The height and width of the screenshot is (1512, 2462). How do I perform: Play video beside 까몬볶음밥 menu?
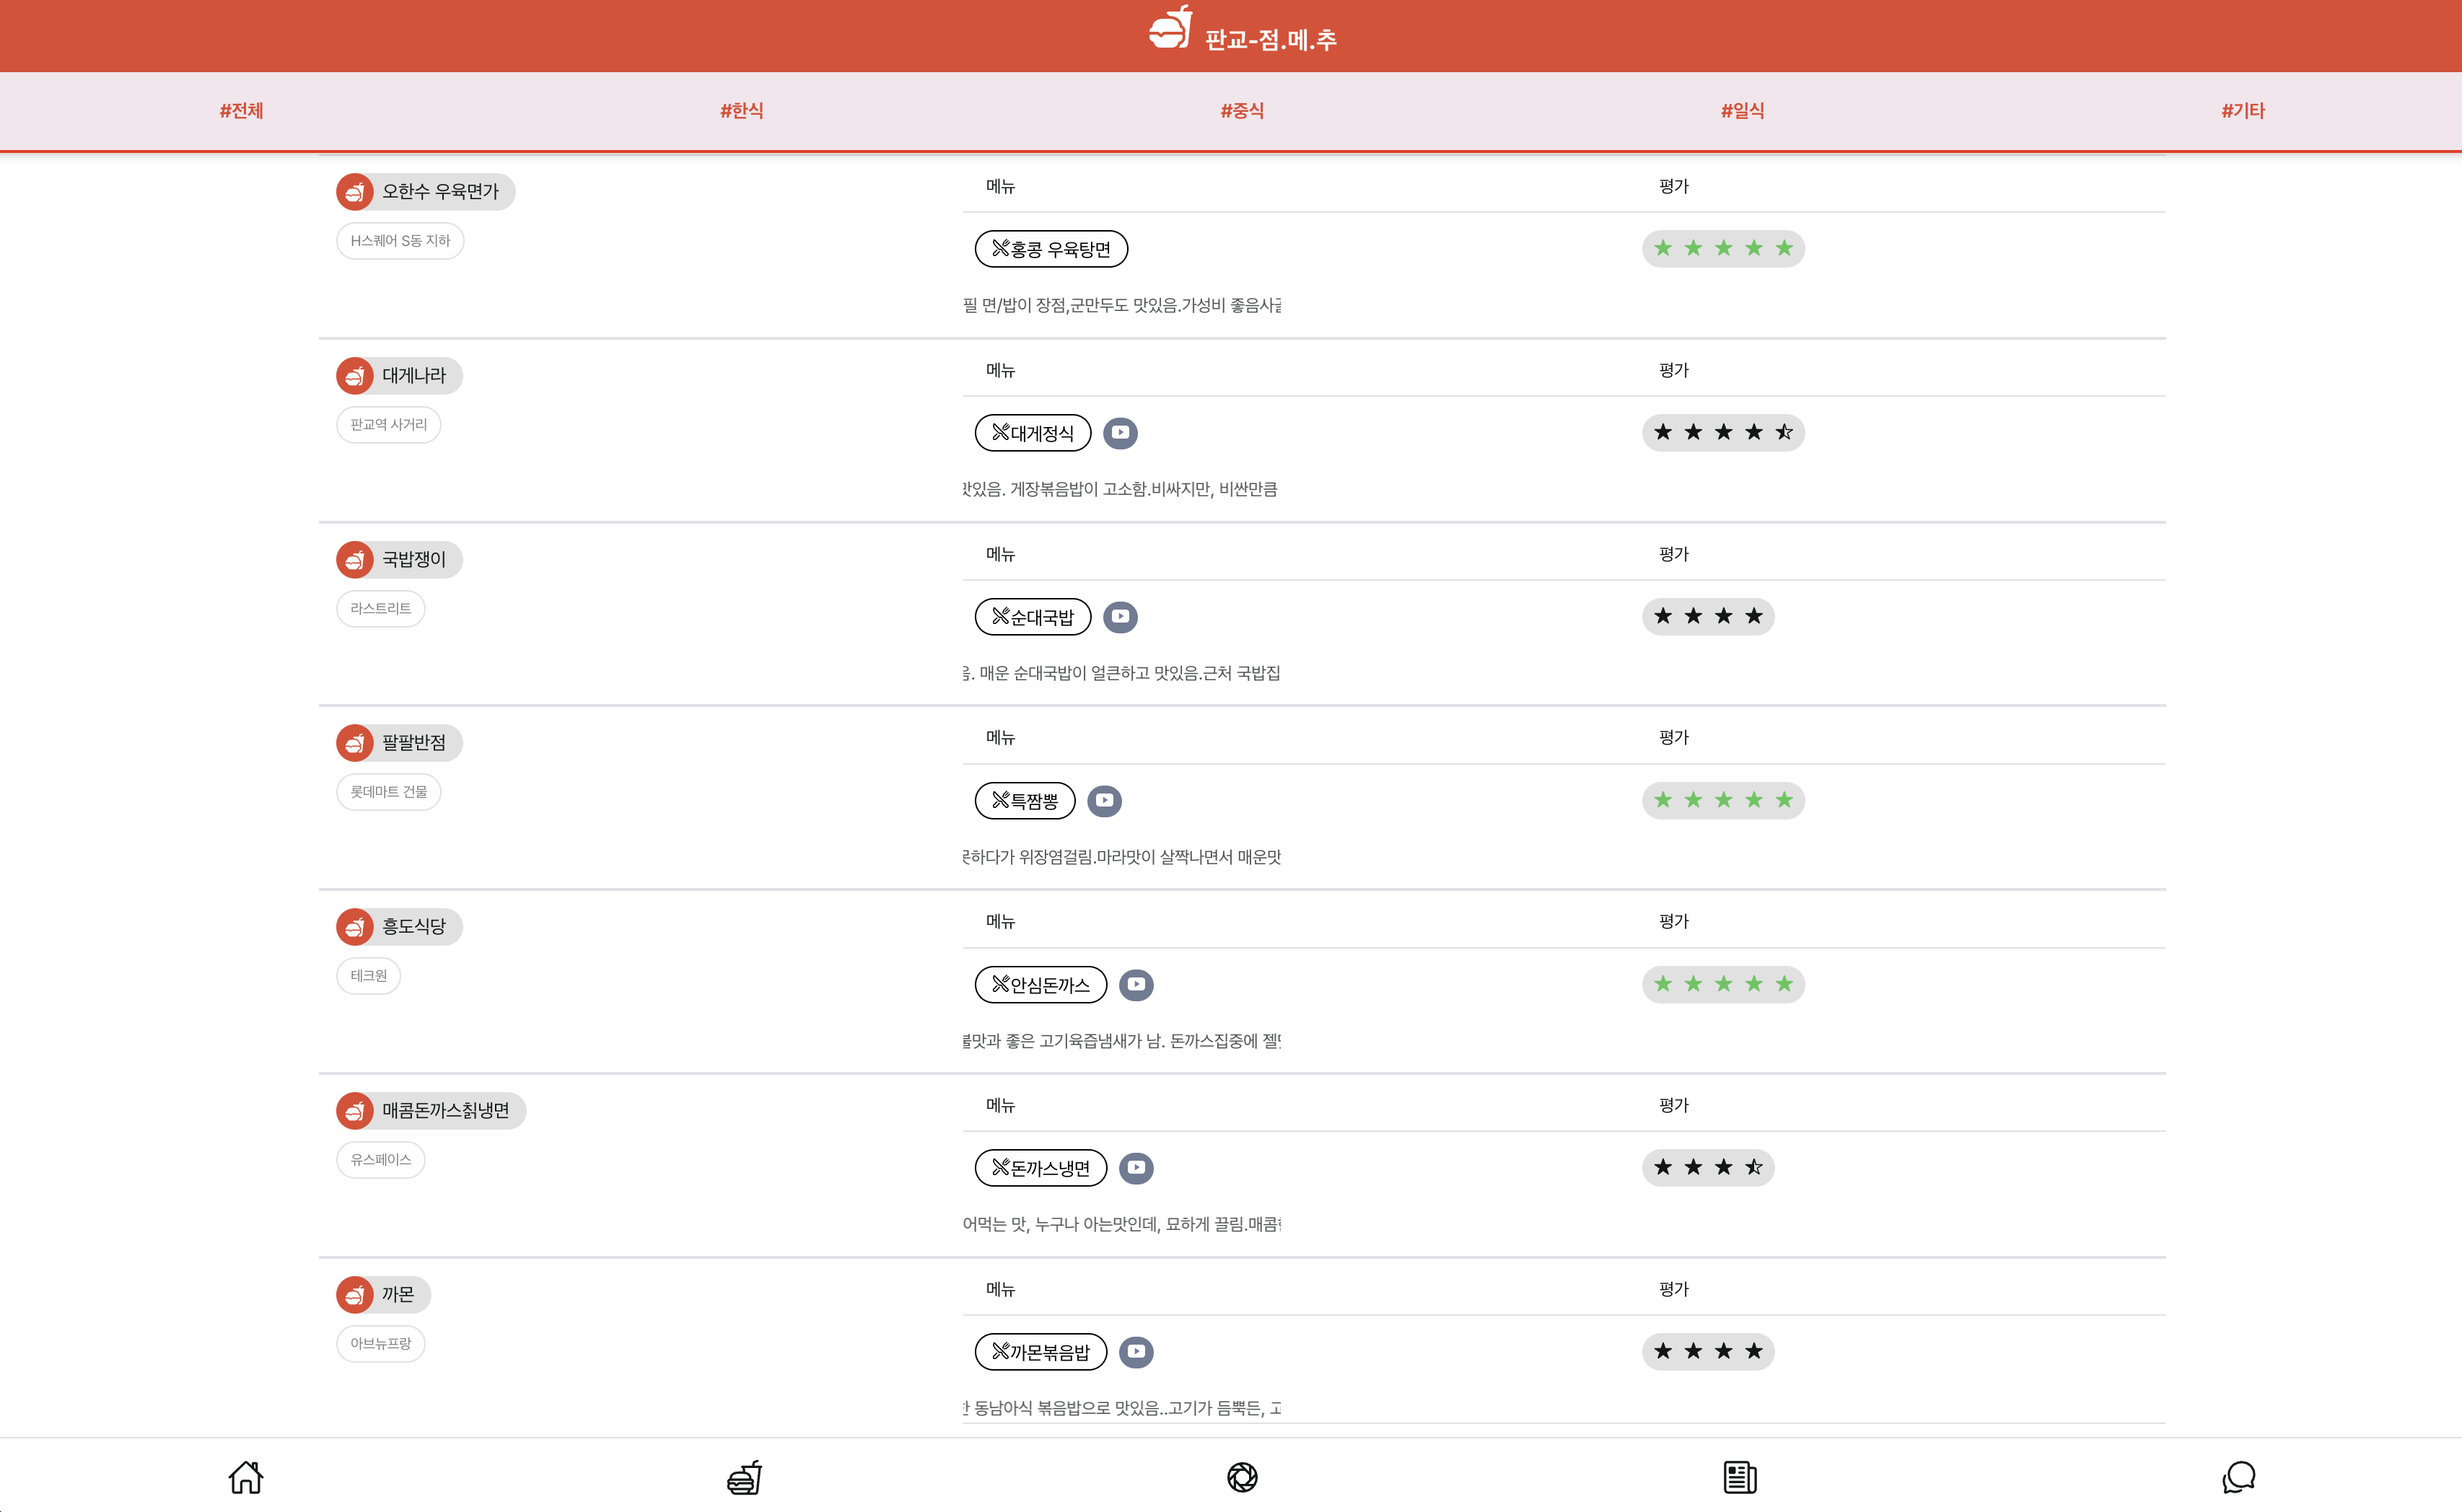pyautogui.click(x=1136, y=1352)
